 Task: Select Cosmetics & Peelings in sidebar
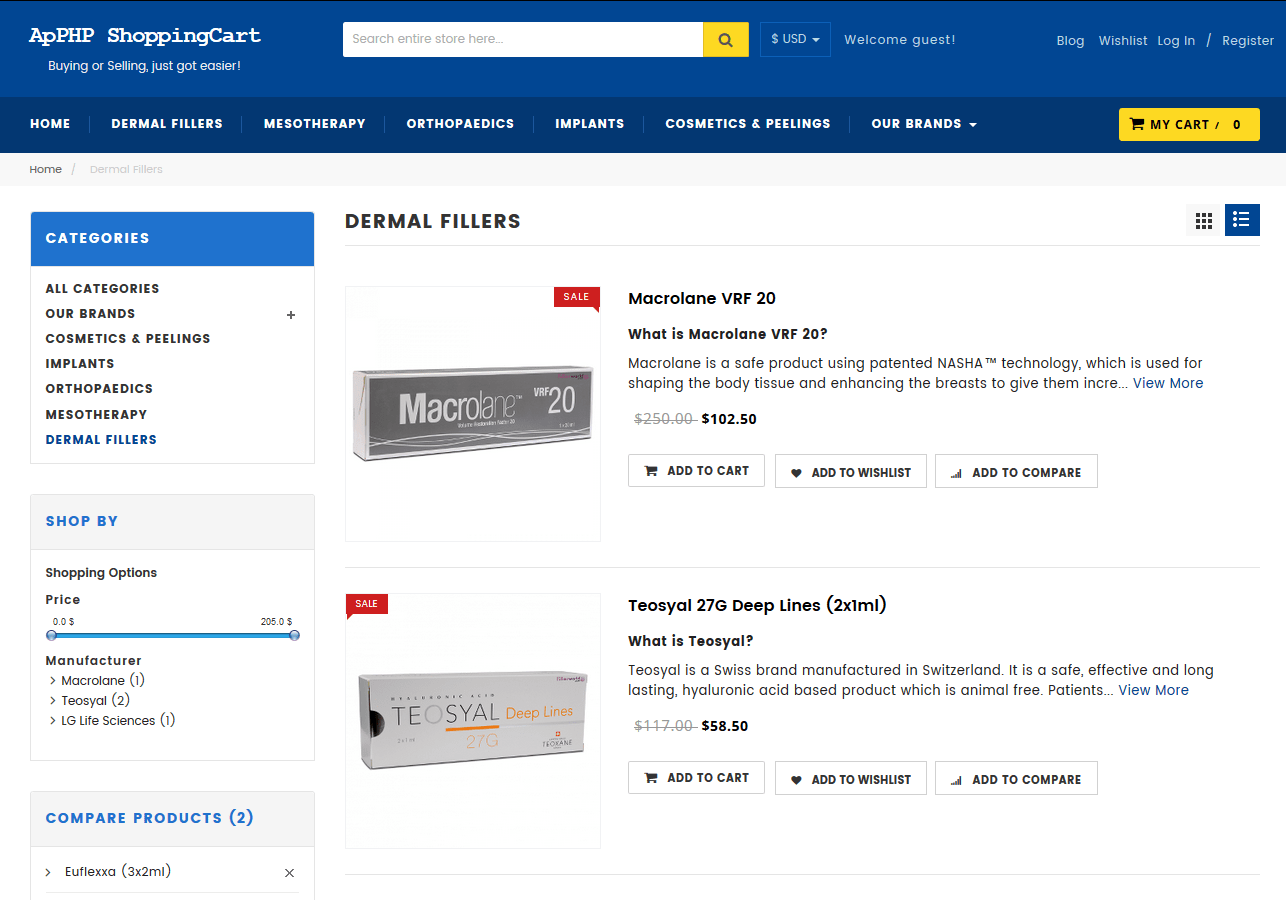tap(128, 339)
